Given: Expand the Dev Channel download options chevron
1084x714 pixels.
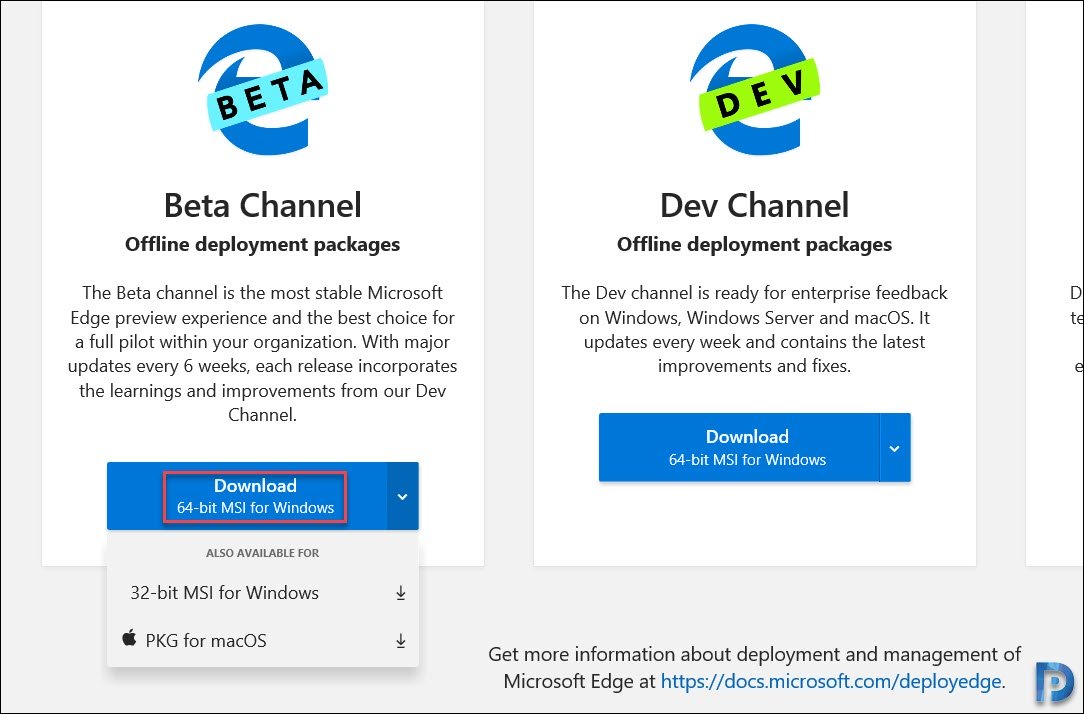Looking at the screenshot, I should click(895, 448).
